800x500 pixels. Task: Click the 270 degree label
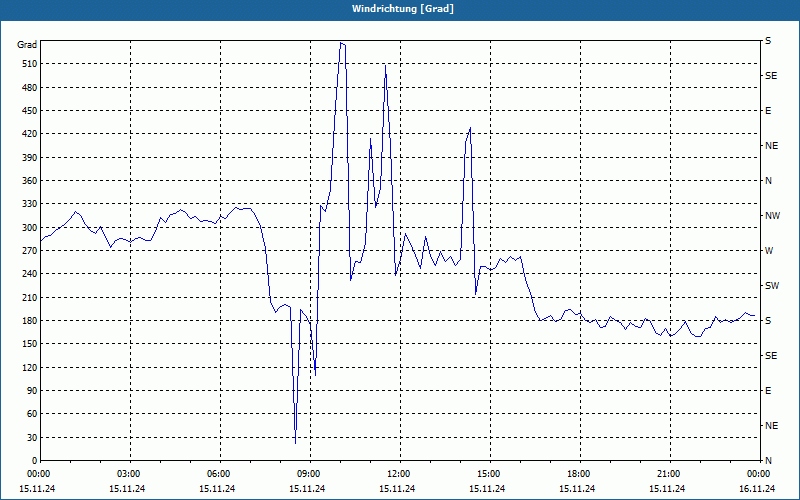click(x=29, y=251)
